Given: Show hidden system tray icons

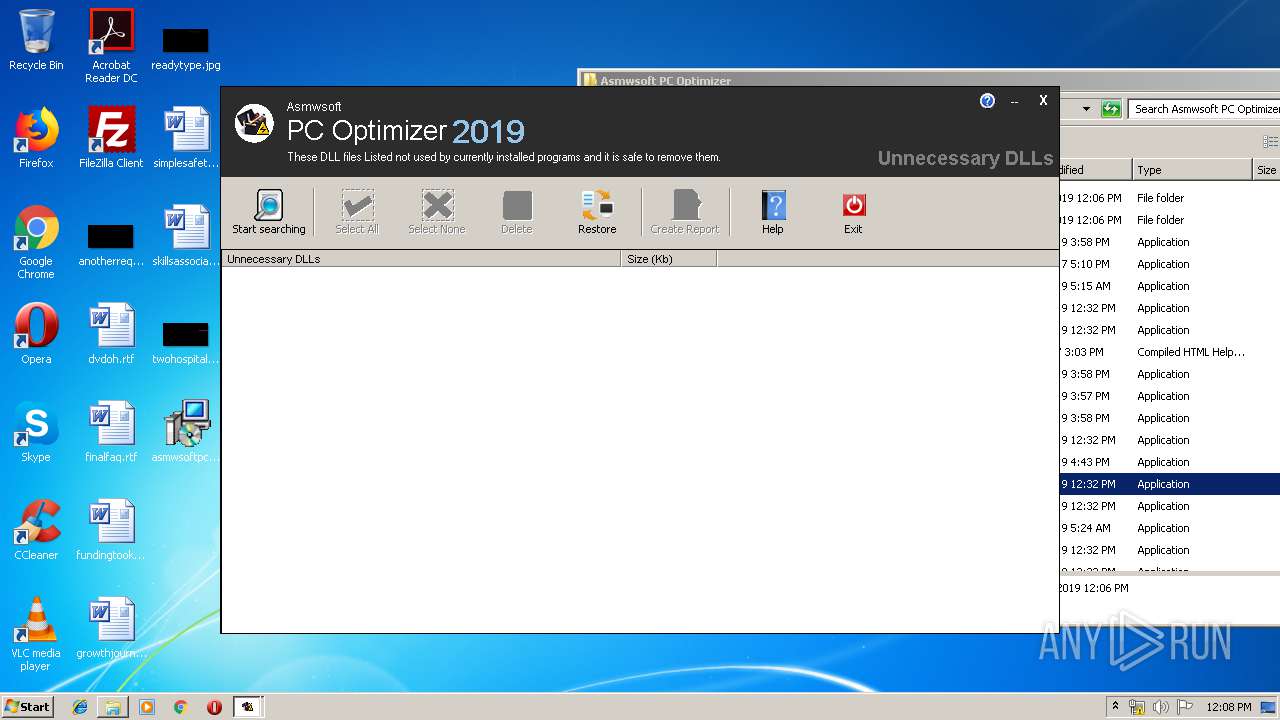Looking at the screenshot, I should pyautogui.click(x=1116, y=707).
